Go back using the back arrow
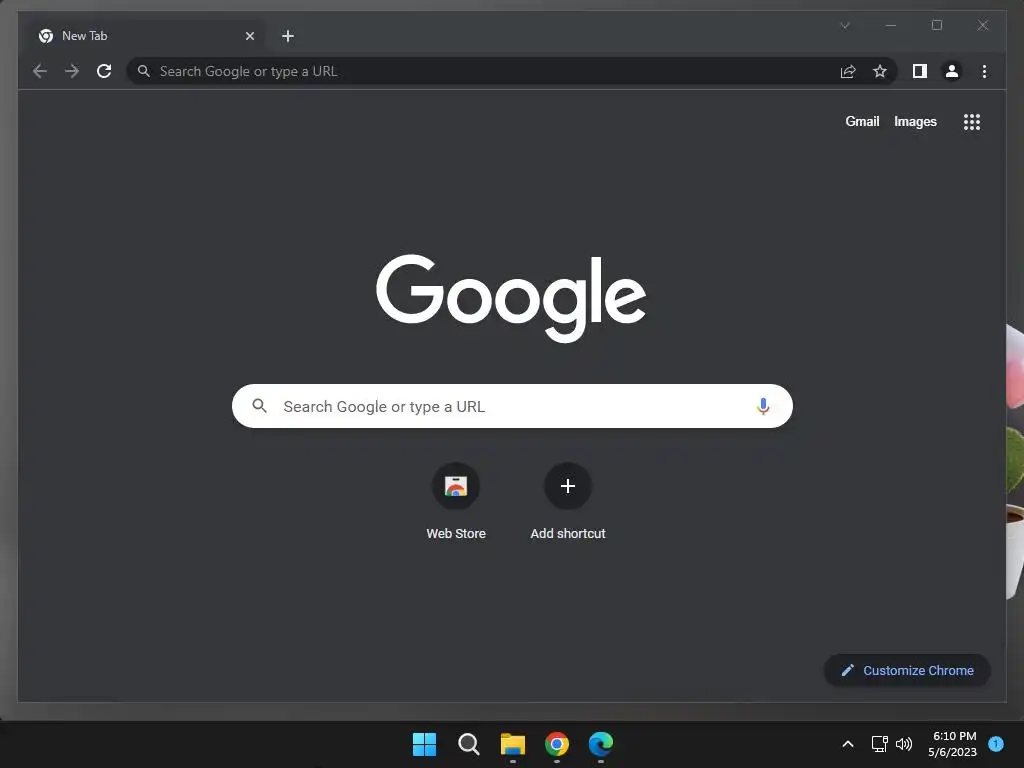Image resolution: width=1024 pixels, height=768 pixels. 40,71
